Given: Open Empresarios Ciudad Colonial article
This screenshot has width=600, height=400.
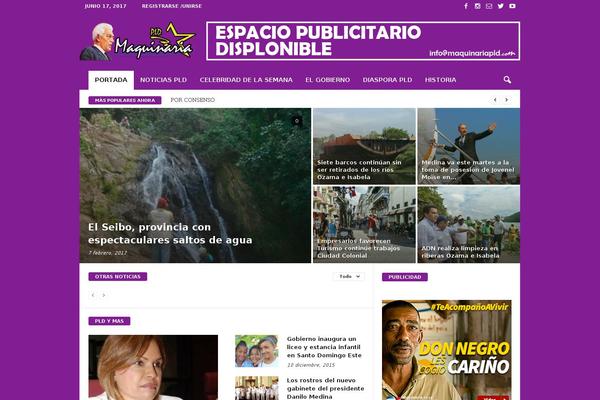Looking at the screenshot, I should pos(358,248).
